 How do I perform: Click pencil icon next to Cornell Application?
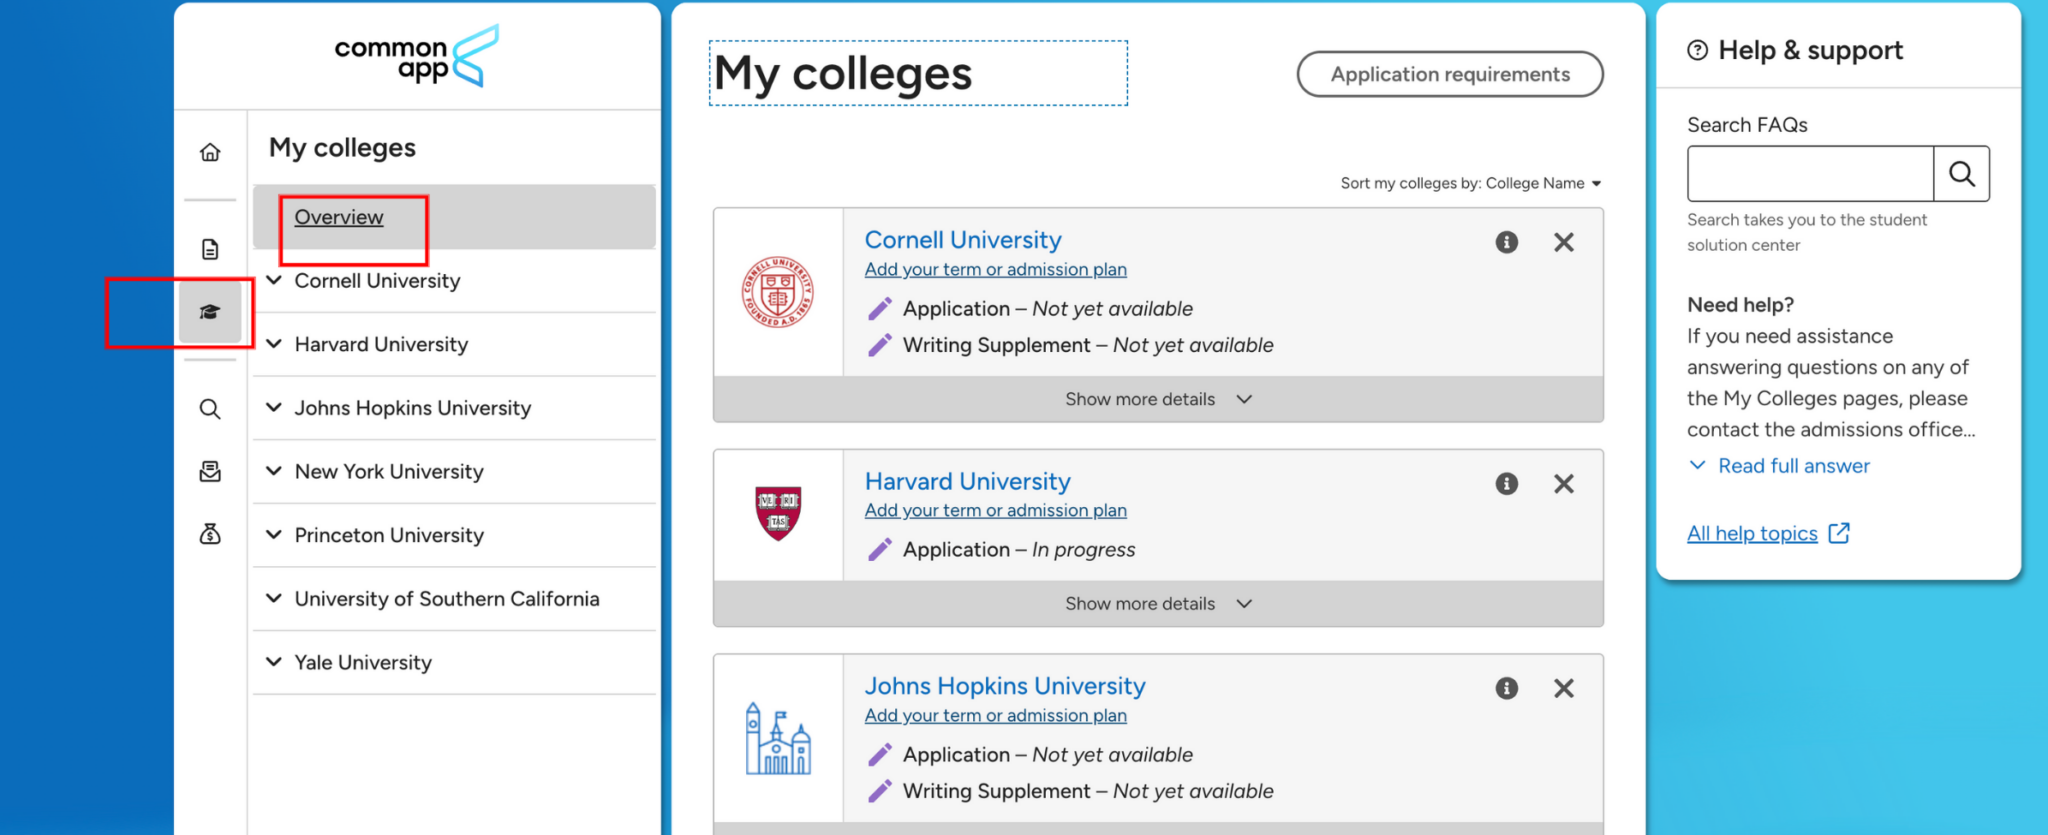coord(880,309)
